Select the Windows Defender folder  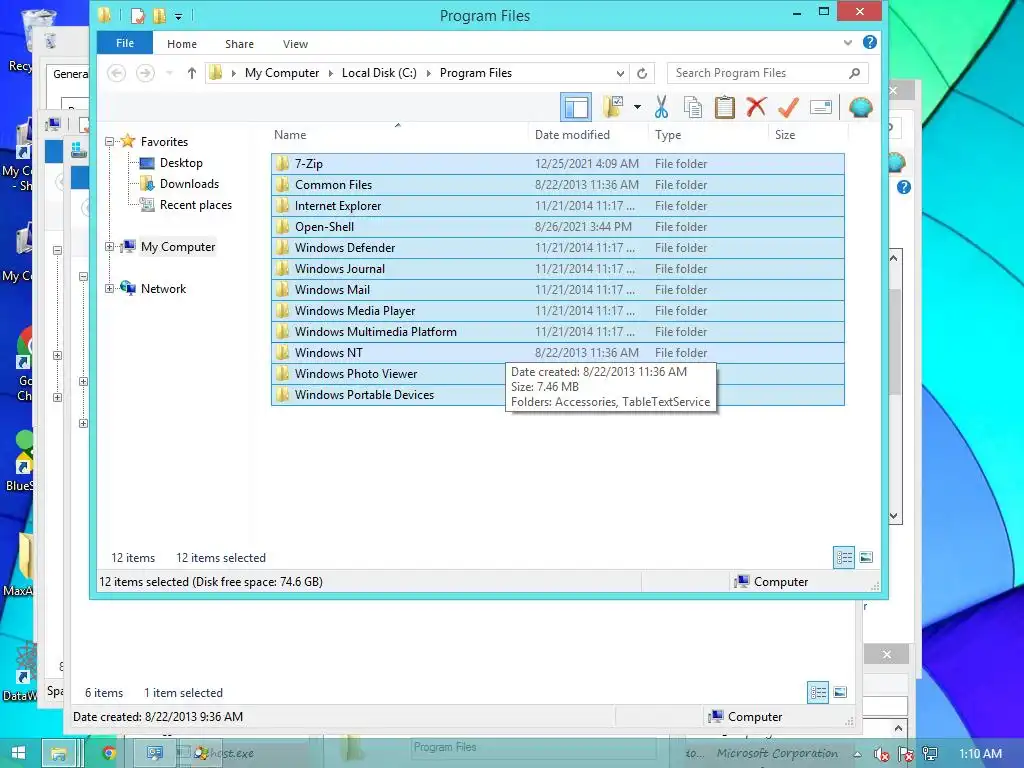click(x=558, y=248)
